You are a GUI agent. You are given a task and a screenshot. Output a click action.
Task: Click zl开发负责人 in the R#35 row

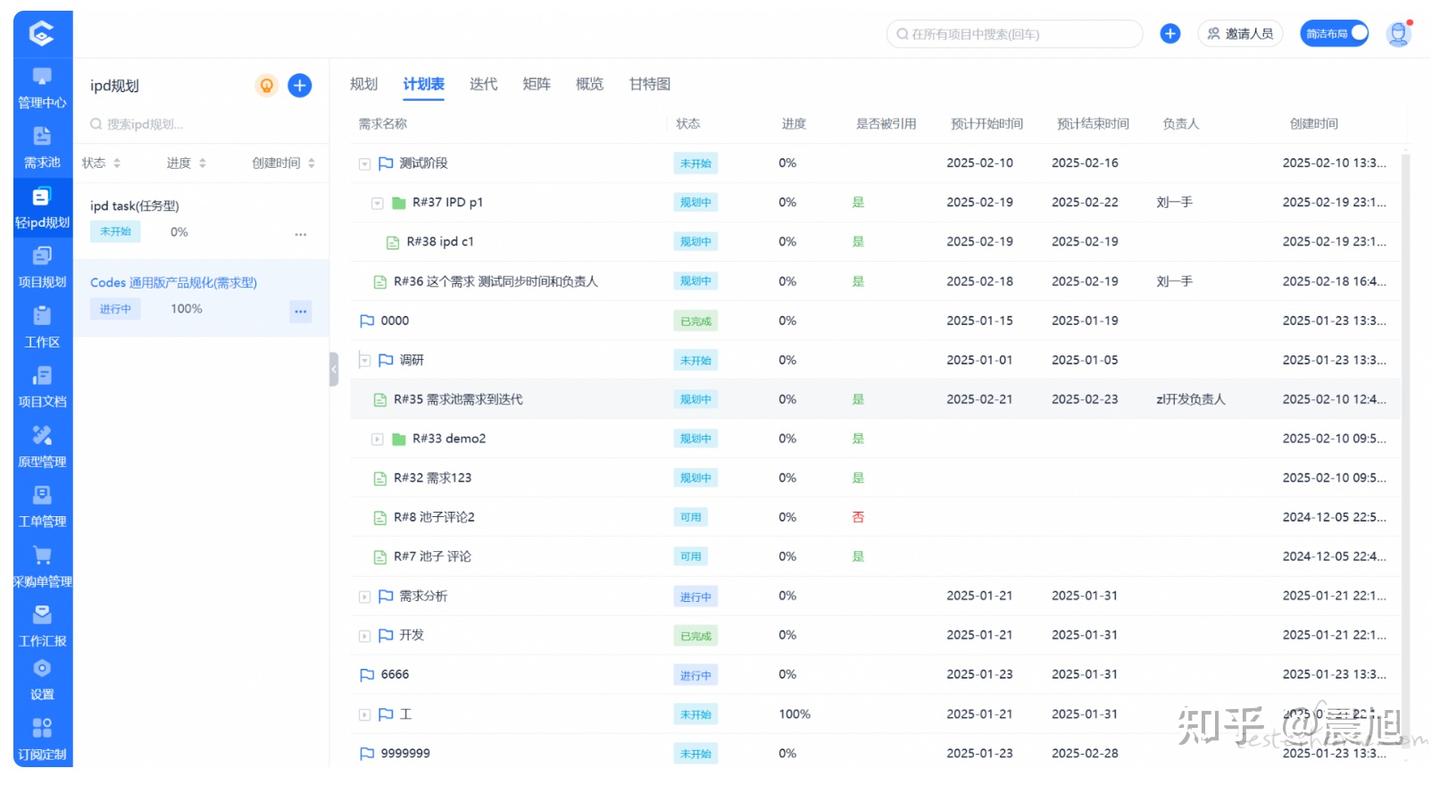pos(1190,400)
